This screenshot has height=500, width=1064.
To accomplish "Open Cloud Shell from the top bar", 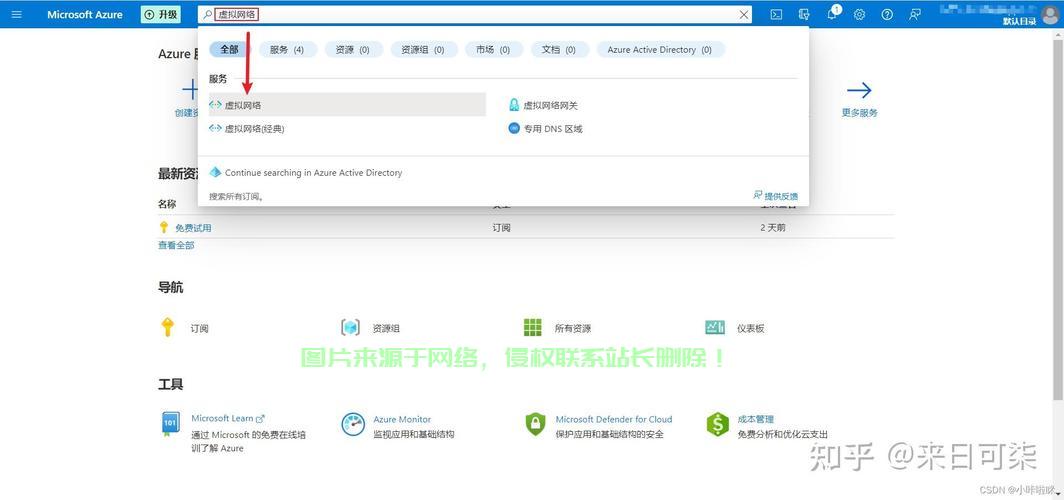I will pyautogui.click(x=777, y=14).
